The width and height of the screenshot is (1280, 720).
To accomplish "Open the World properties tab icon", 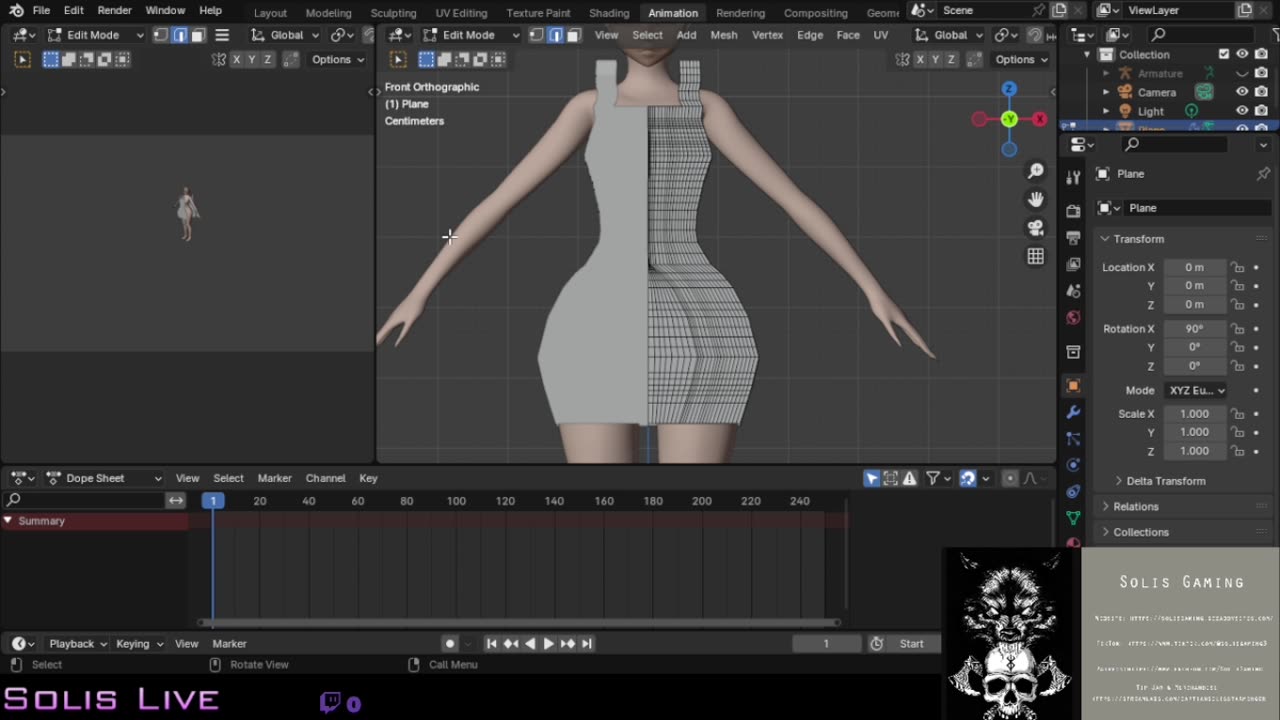I will [x=1073, y=318].
